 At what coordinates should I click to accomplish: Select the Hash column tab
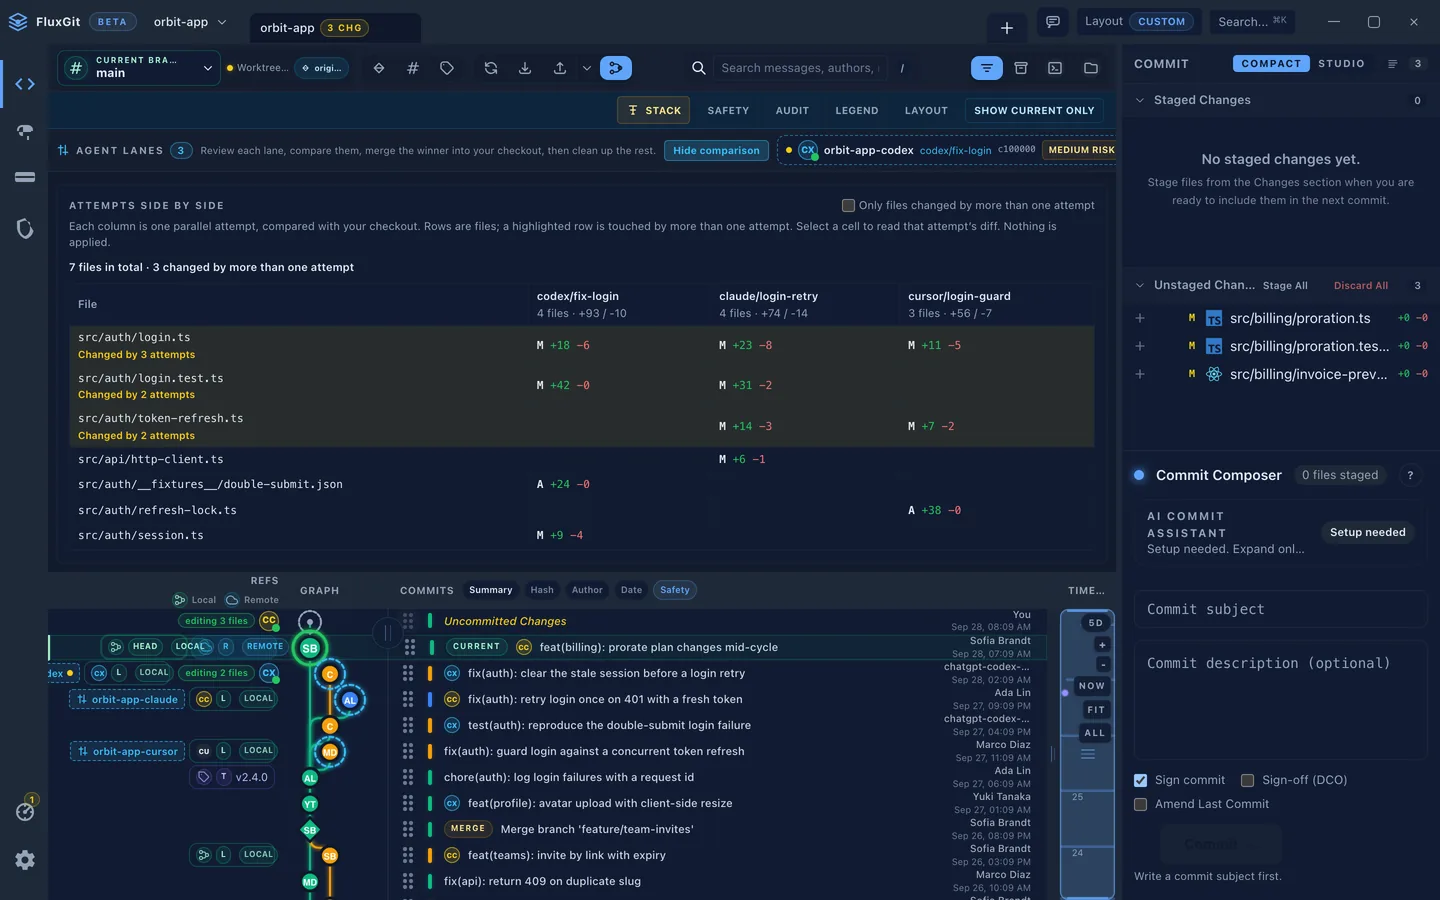pyautogui.click(x=542, y=590)
